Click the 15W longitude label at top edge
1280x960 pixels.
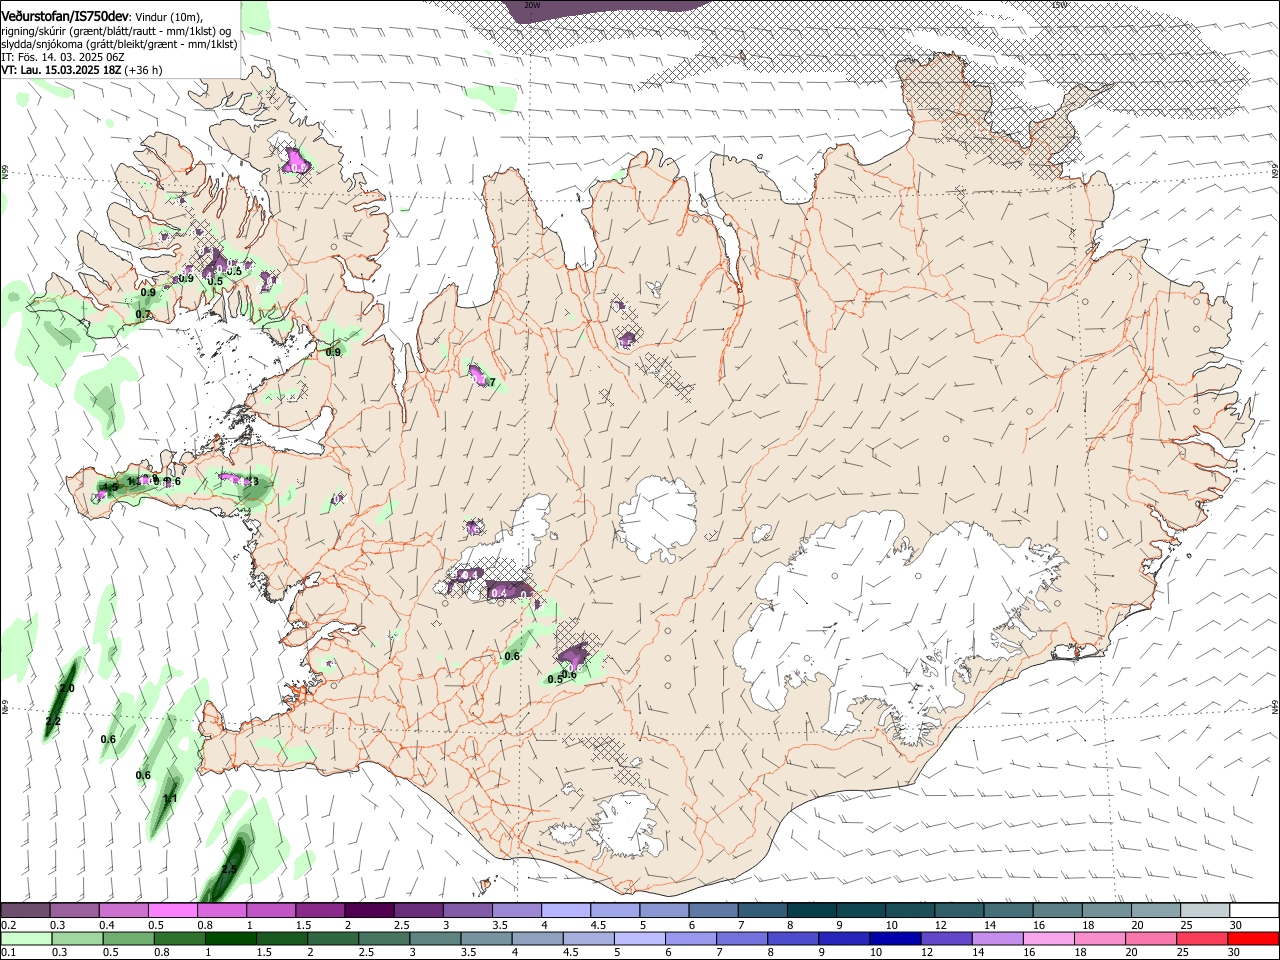point(1059,5)
